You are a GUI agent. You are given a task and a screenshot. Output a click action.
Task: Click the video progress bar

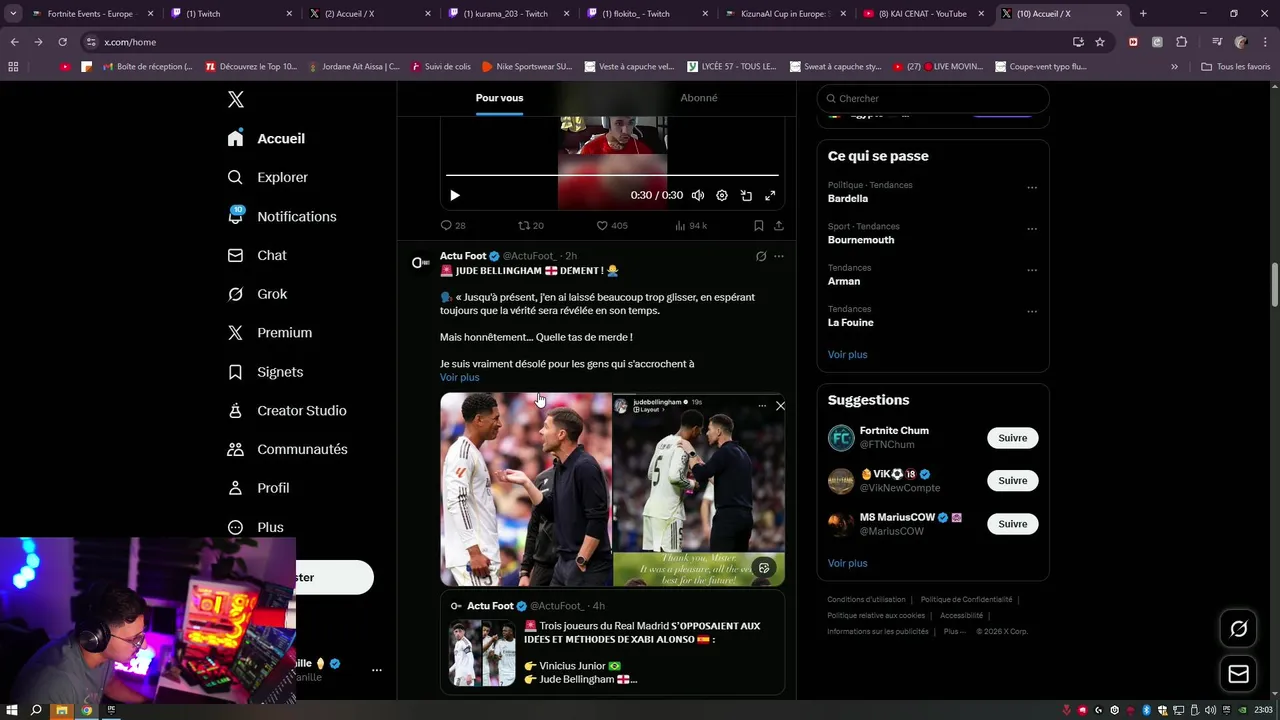pos(612,175)
